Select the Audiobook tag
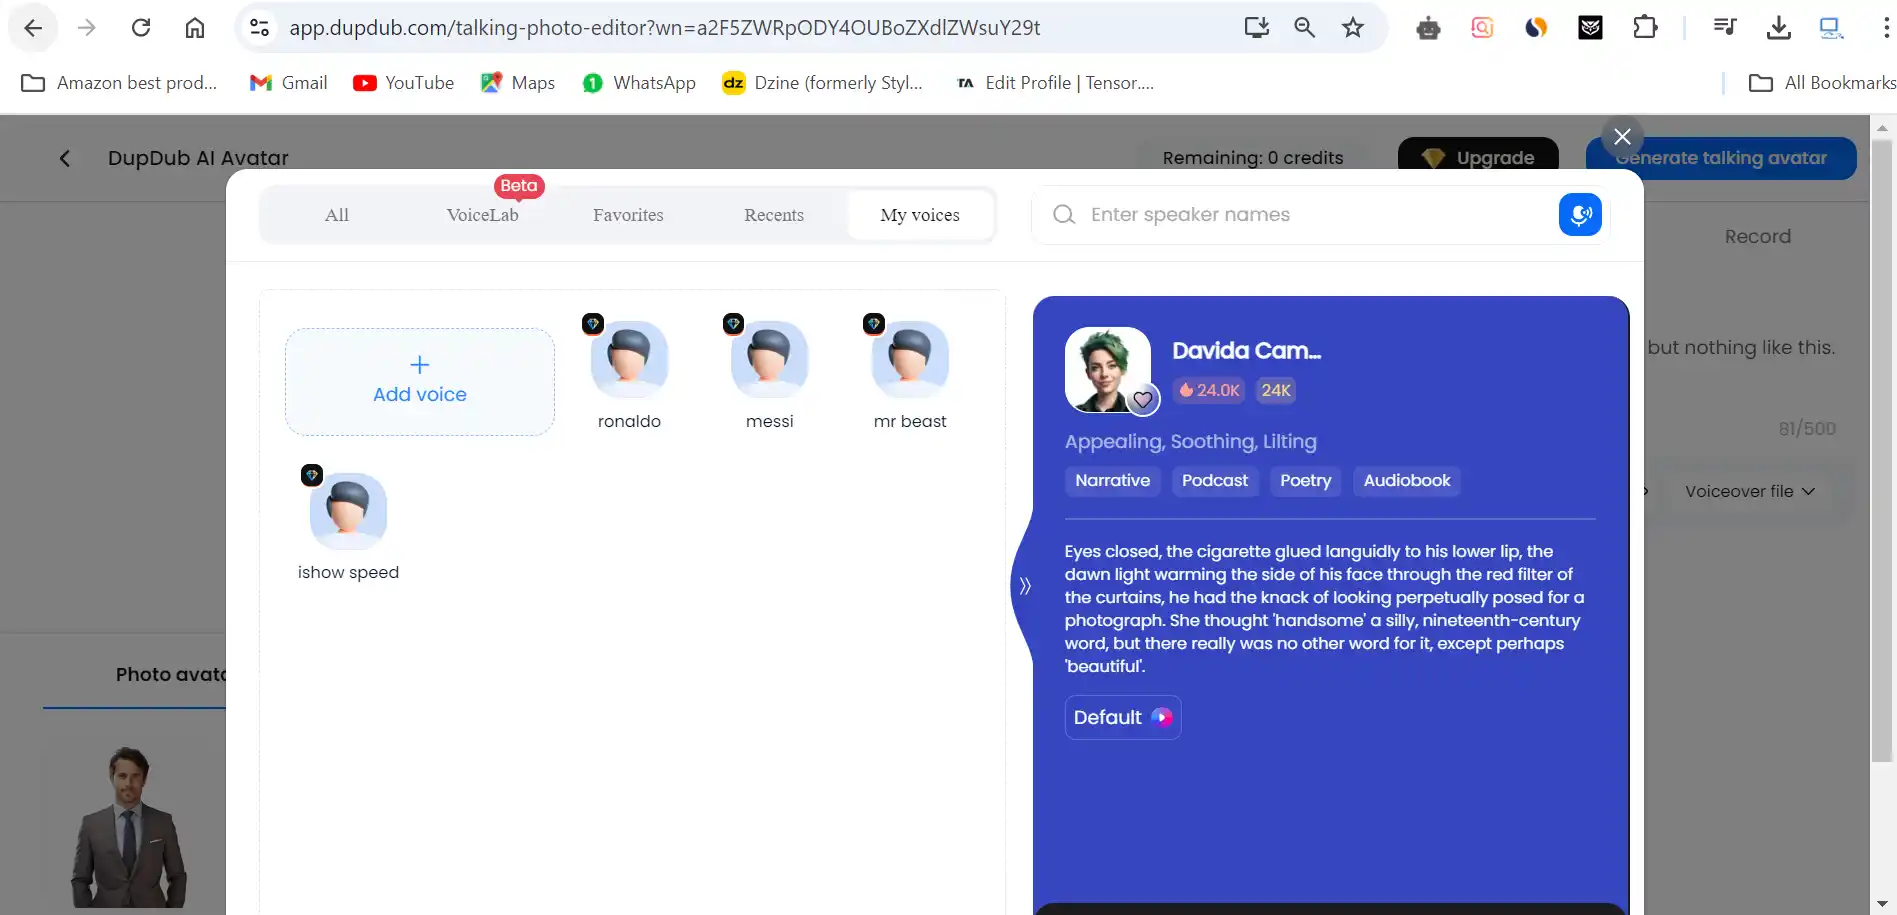 [1407, 481]
